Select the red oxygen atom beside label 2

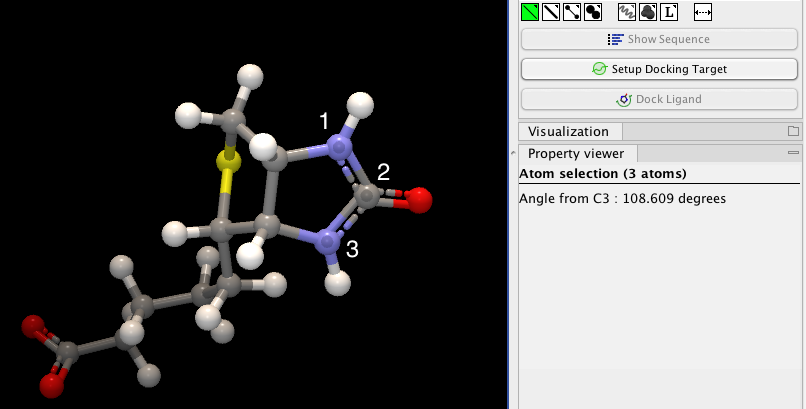point(419,200)
